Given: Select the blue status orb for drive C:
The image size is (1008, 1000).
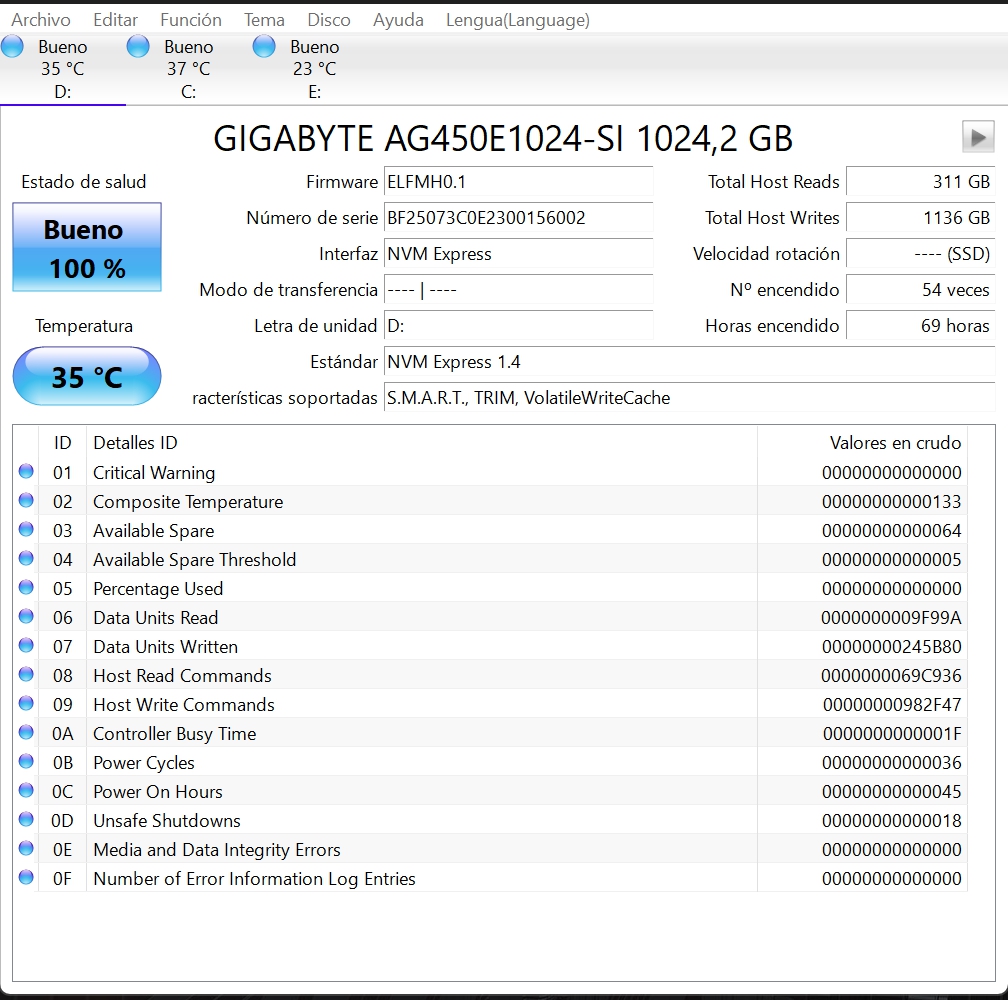Looking at the screenshot, I should click(x=138, y=47).
